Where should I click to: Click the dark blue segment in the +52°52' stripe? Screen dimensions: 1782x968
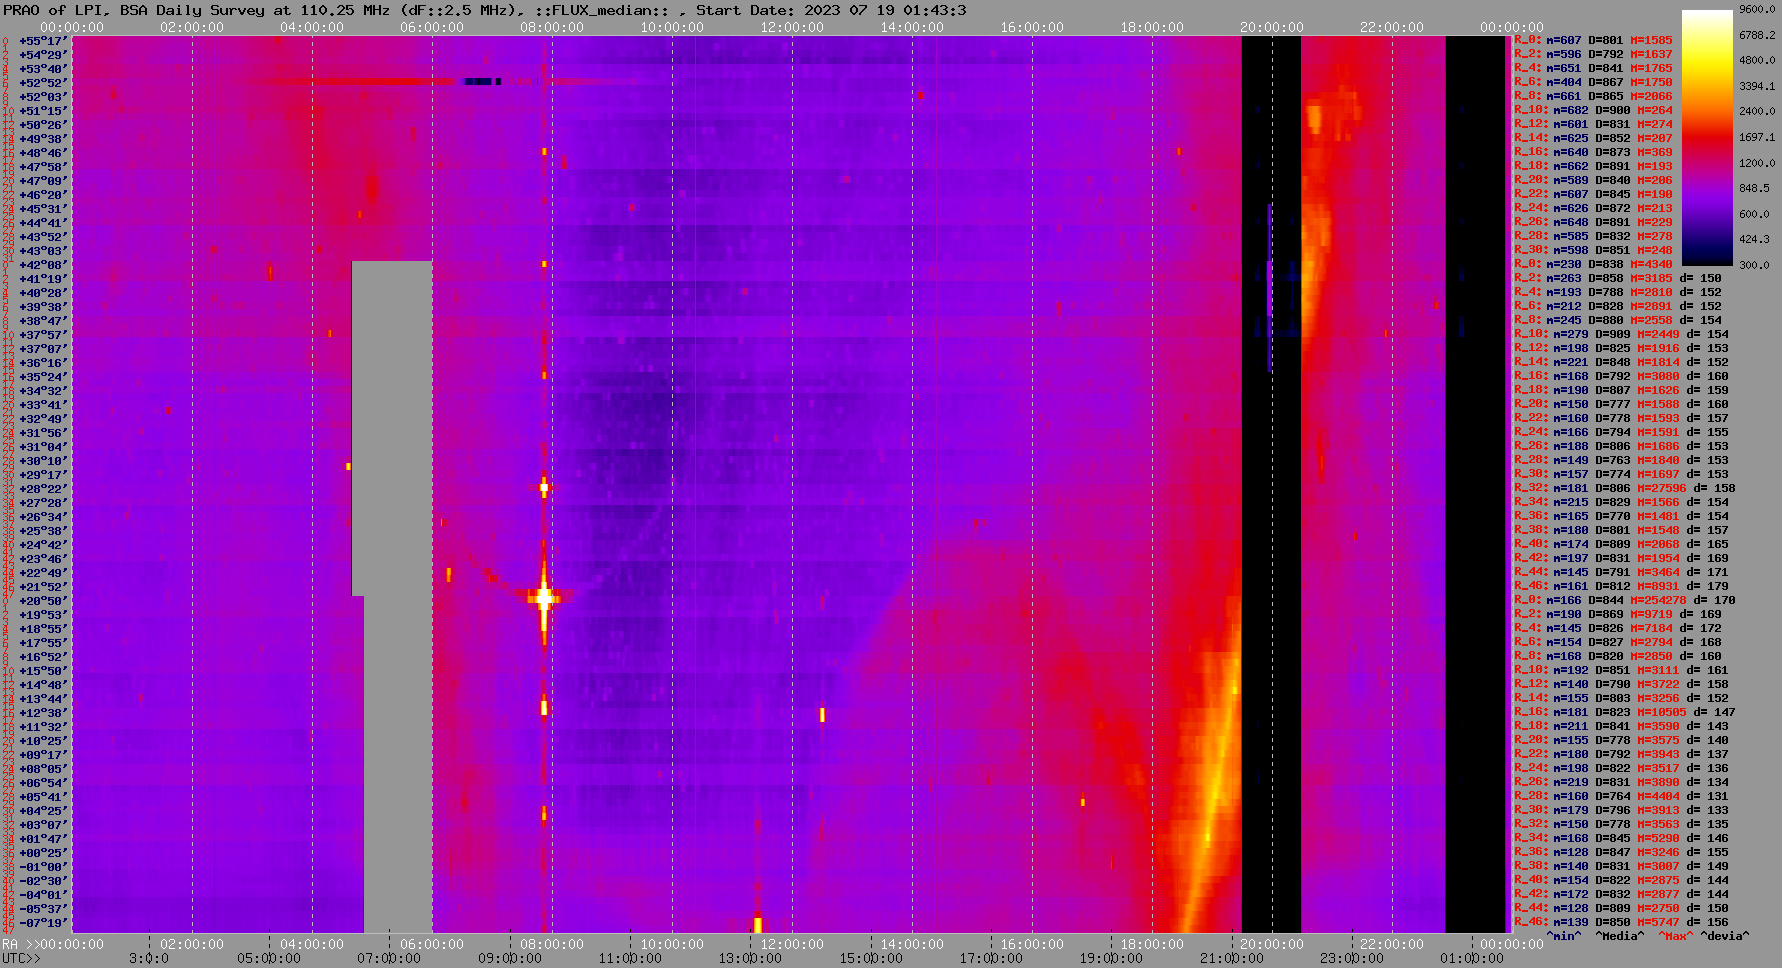pyautogui.click(x=482, y=82)
